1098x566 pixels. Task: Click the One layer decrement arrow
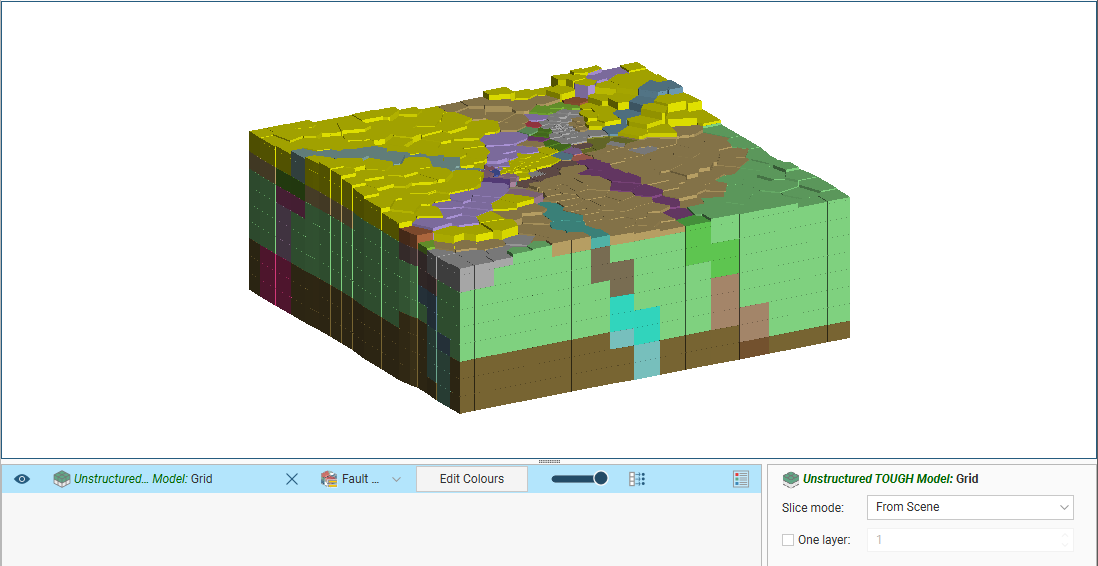click(1065, 545)
